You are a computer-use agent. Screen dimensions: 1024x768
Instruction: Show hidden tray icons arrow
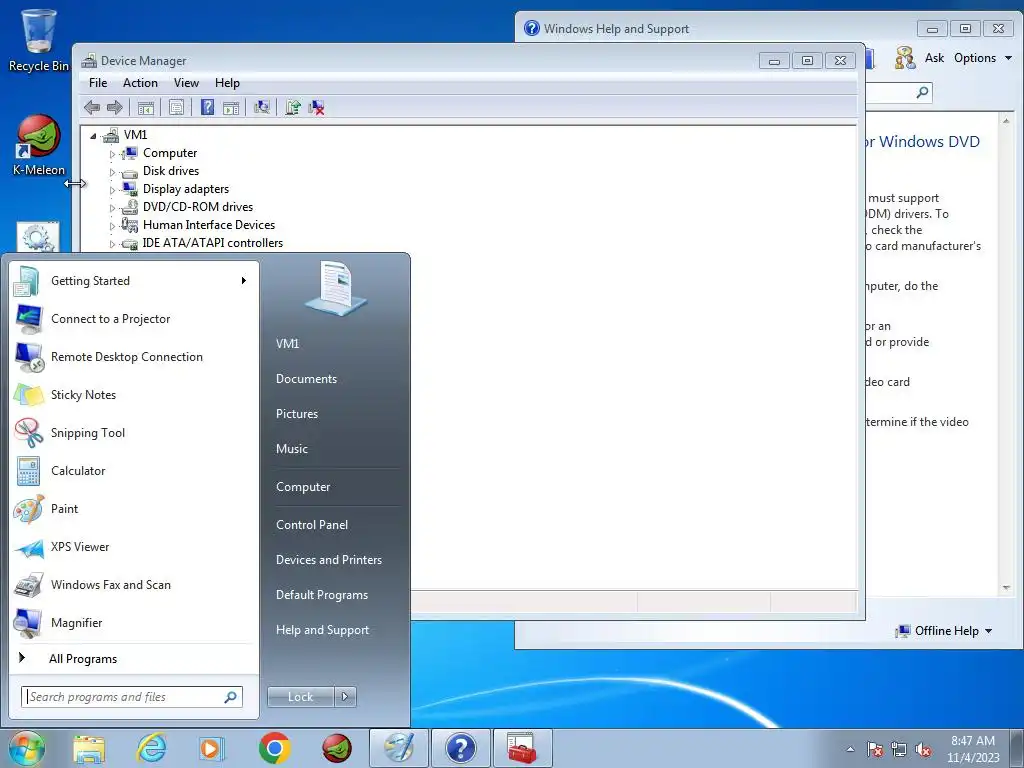point(850,750)
